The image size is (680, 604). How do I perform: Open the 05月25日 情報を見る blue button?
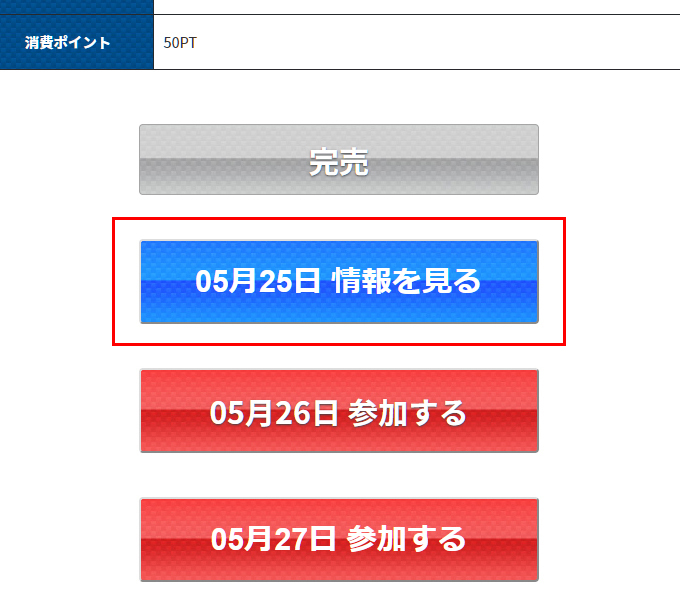pos(339,282)
